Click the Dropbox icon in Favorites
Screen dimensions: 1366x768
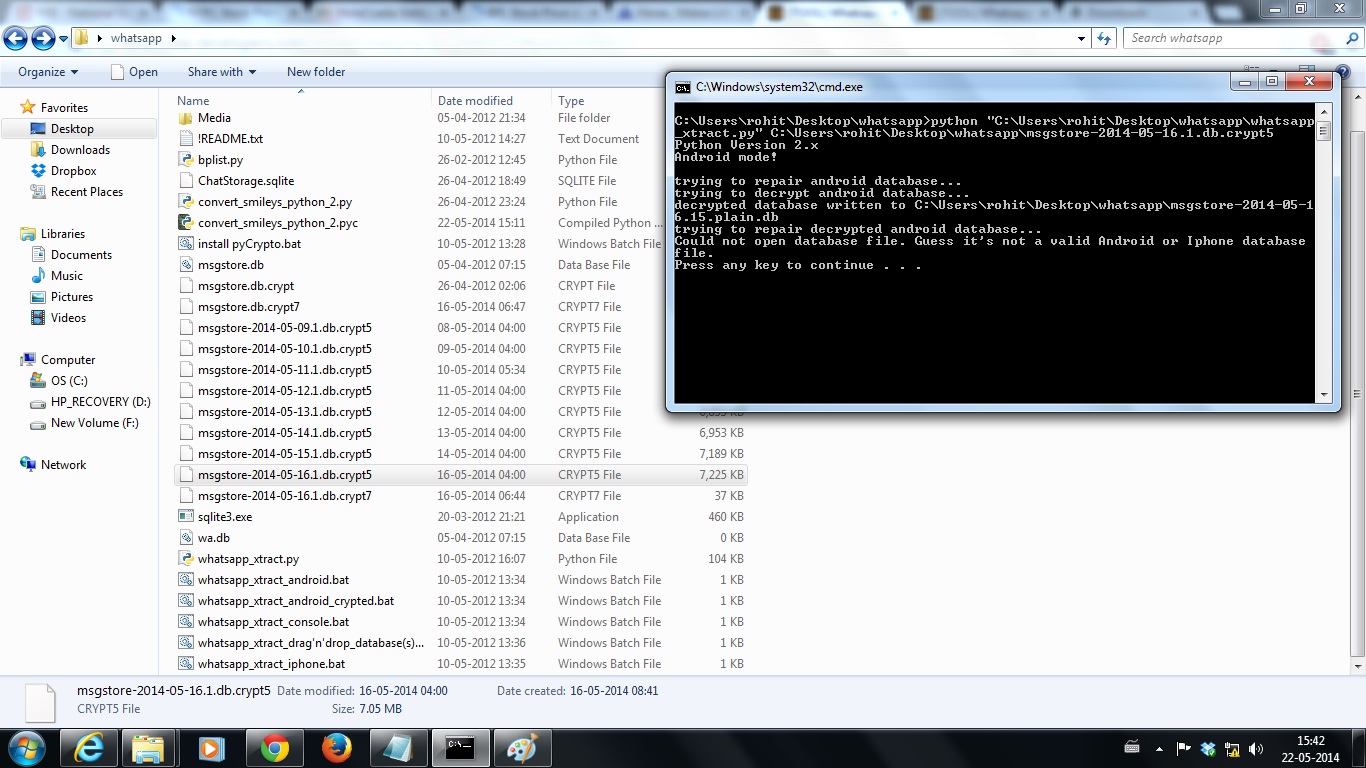[38, 171]
